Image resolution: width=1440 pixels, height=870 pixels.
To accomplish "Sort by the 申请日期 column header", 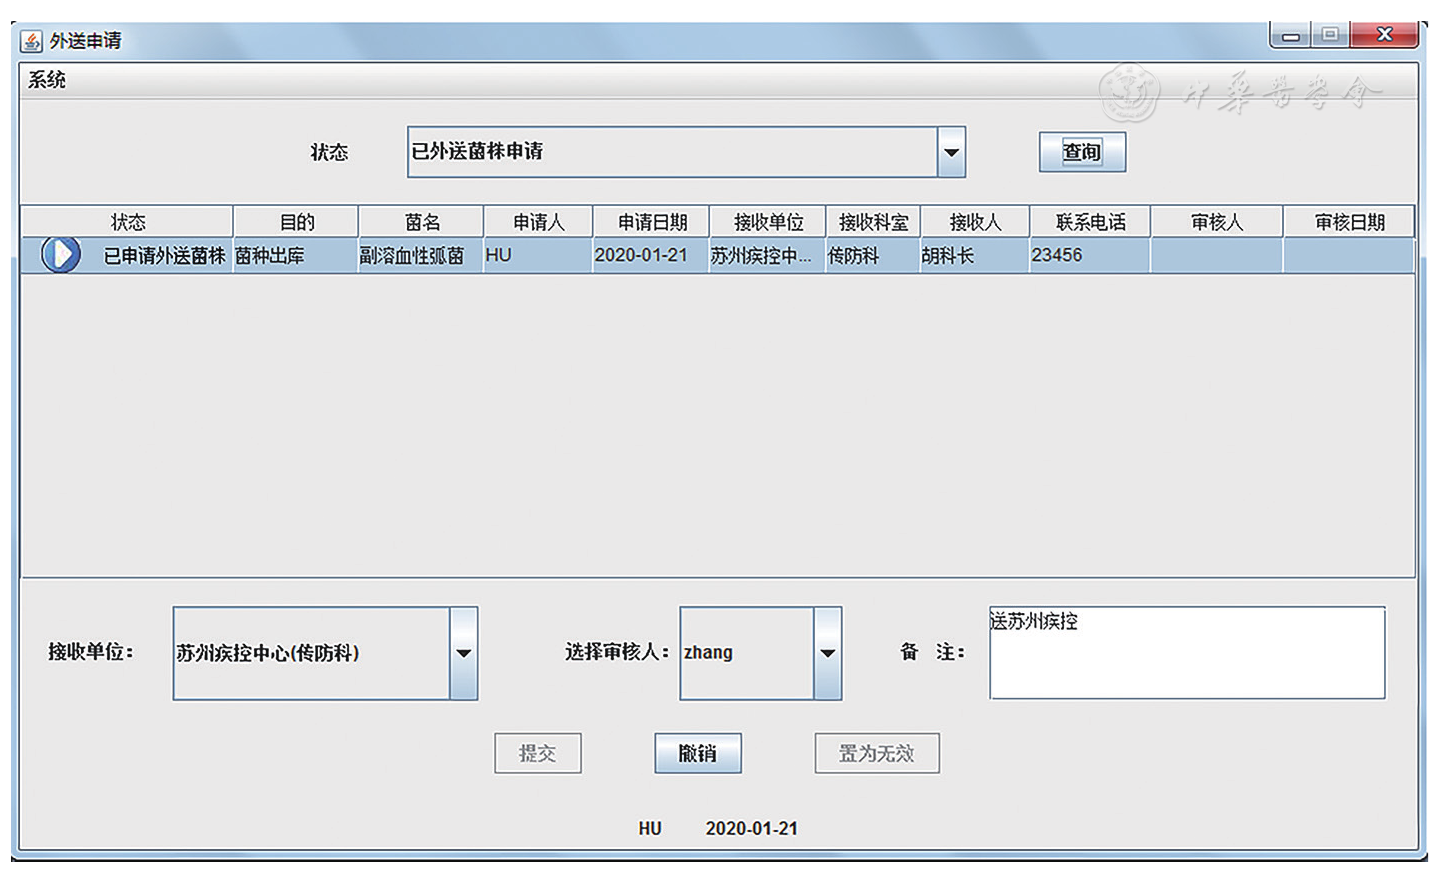I will coord(651,222).
